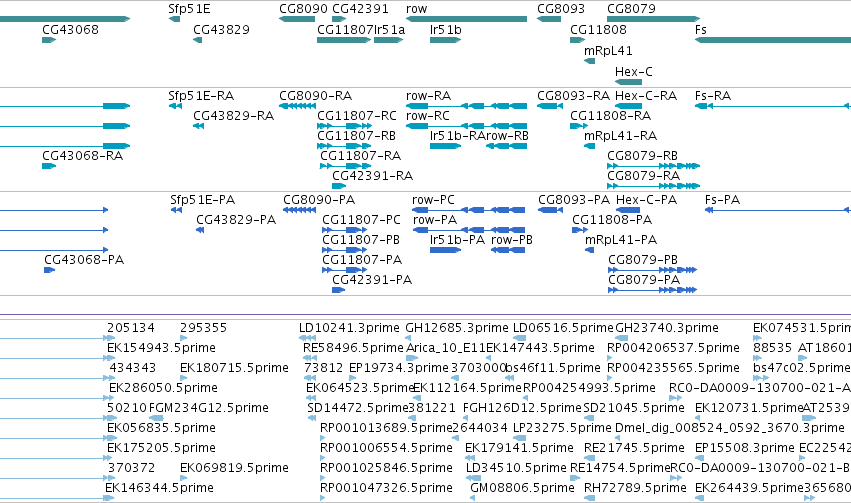The image size is (851, 503).
Task: Click EST FGM234G12.5prime
Action: [x=208, y=408]
